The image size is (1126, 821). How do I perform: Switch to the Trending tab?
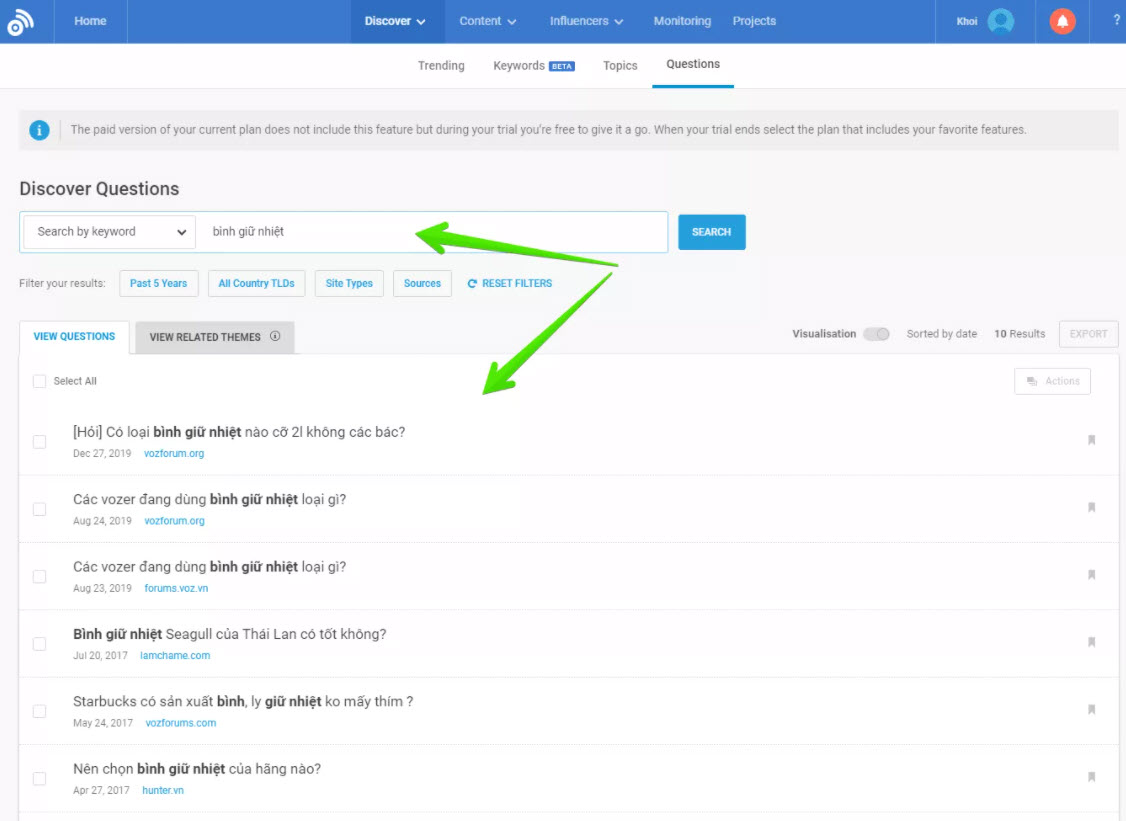click(x=441, y=65)
